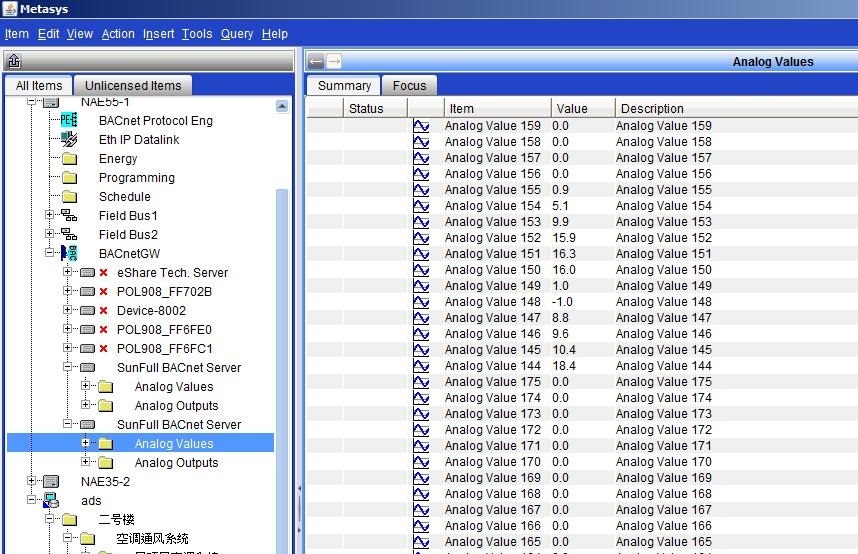Click the Analog Value 175 item name

pyautogui.click(x=492, y=382)
